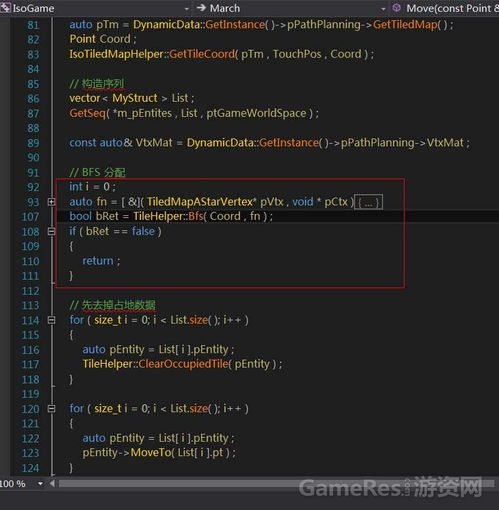The height and width of the screenshot is (510, 499).
Task: Click the IsoGame project icon in navigation bar
Action: [x=5, y=7]
